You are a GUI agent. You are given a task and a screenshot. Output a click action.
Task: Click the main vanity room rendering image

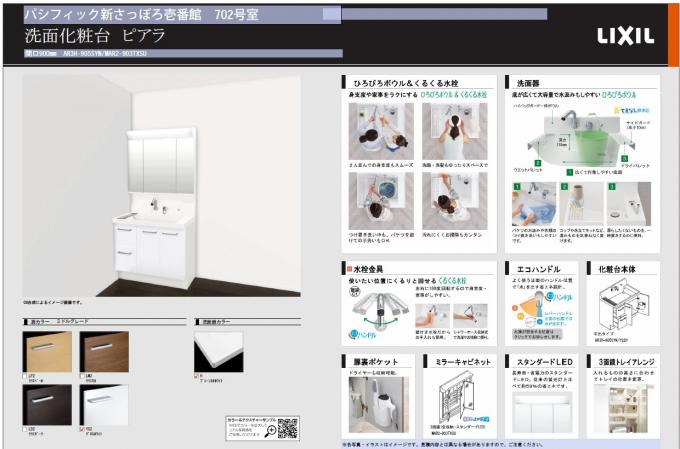(x=161, y=186)
